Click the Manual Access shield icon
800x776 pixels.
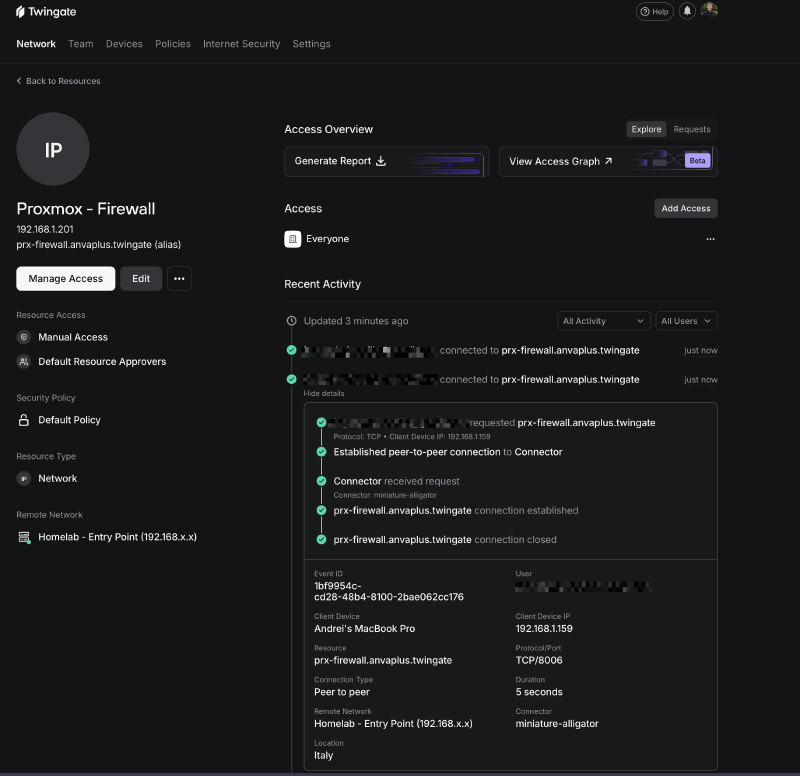click(23, 337)
